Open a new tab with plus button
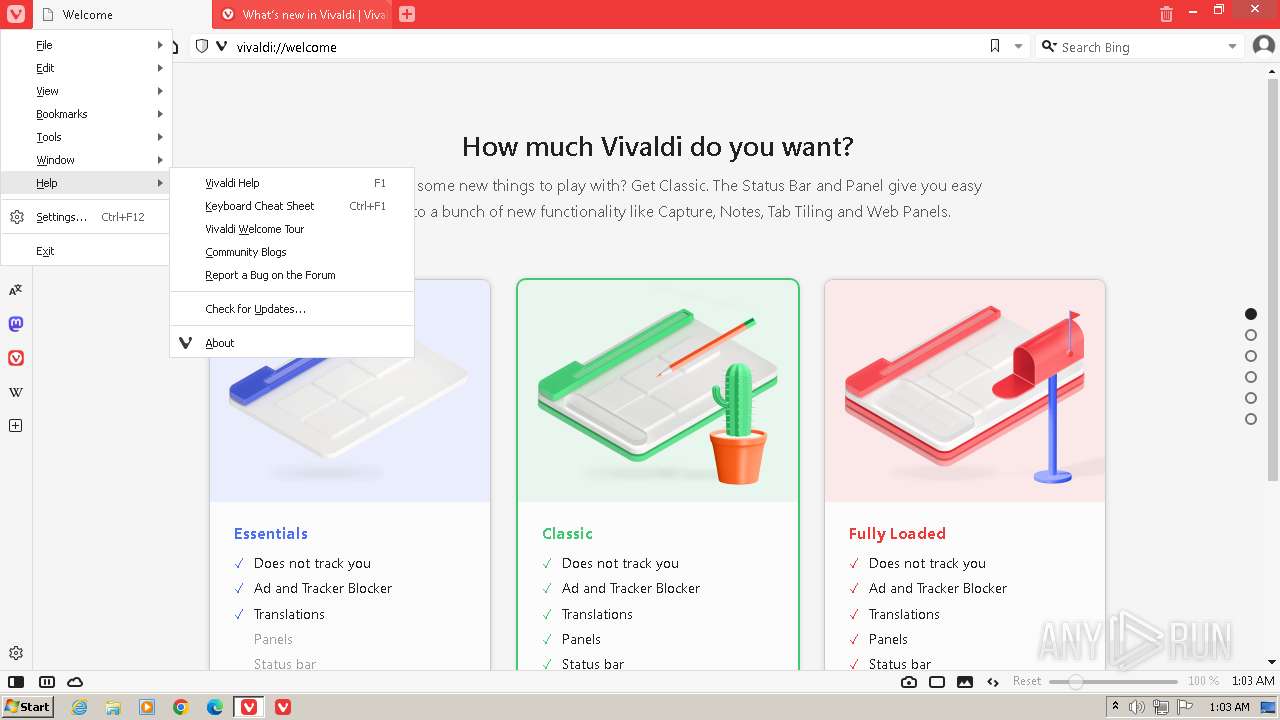Screen dimensions: 1280x720 click(x=406, y=14)
